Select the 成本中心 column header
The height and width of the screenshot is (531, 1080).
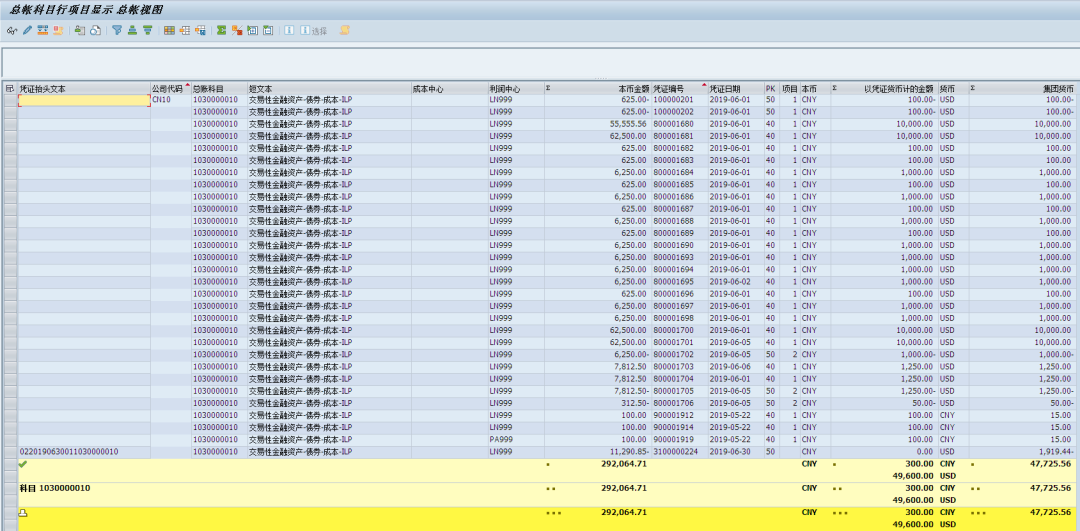click(x=450, y=89)
